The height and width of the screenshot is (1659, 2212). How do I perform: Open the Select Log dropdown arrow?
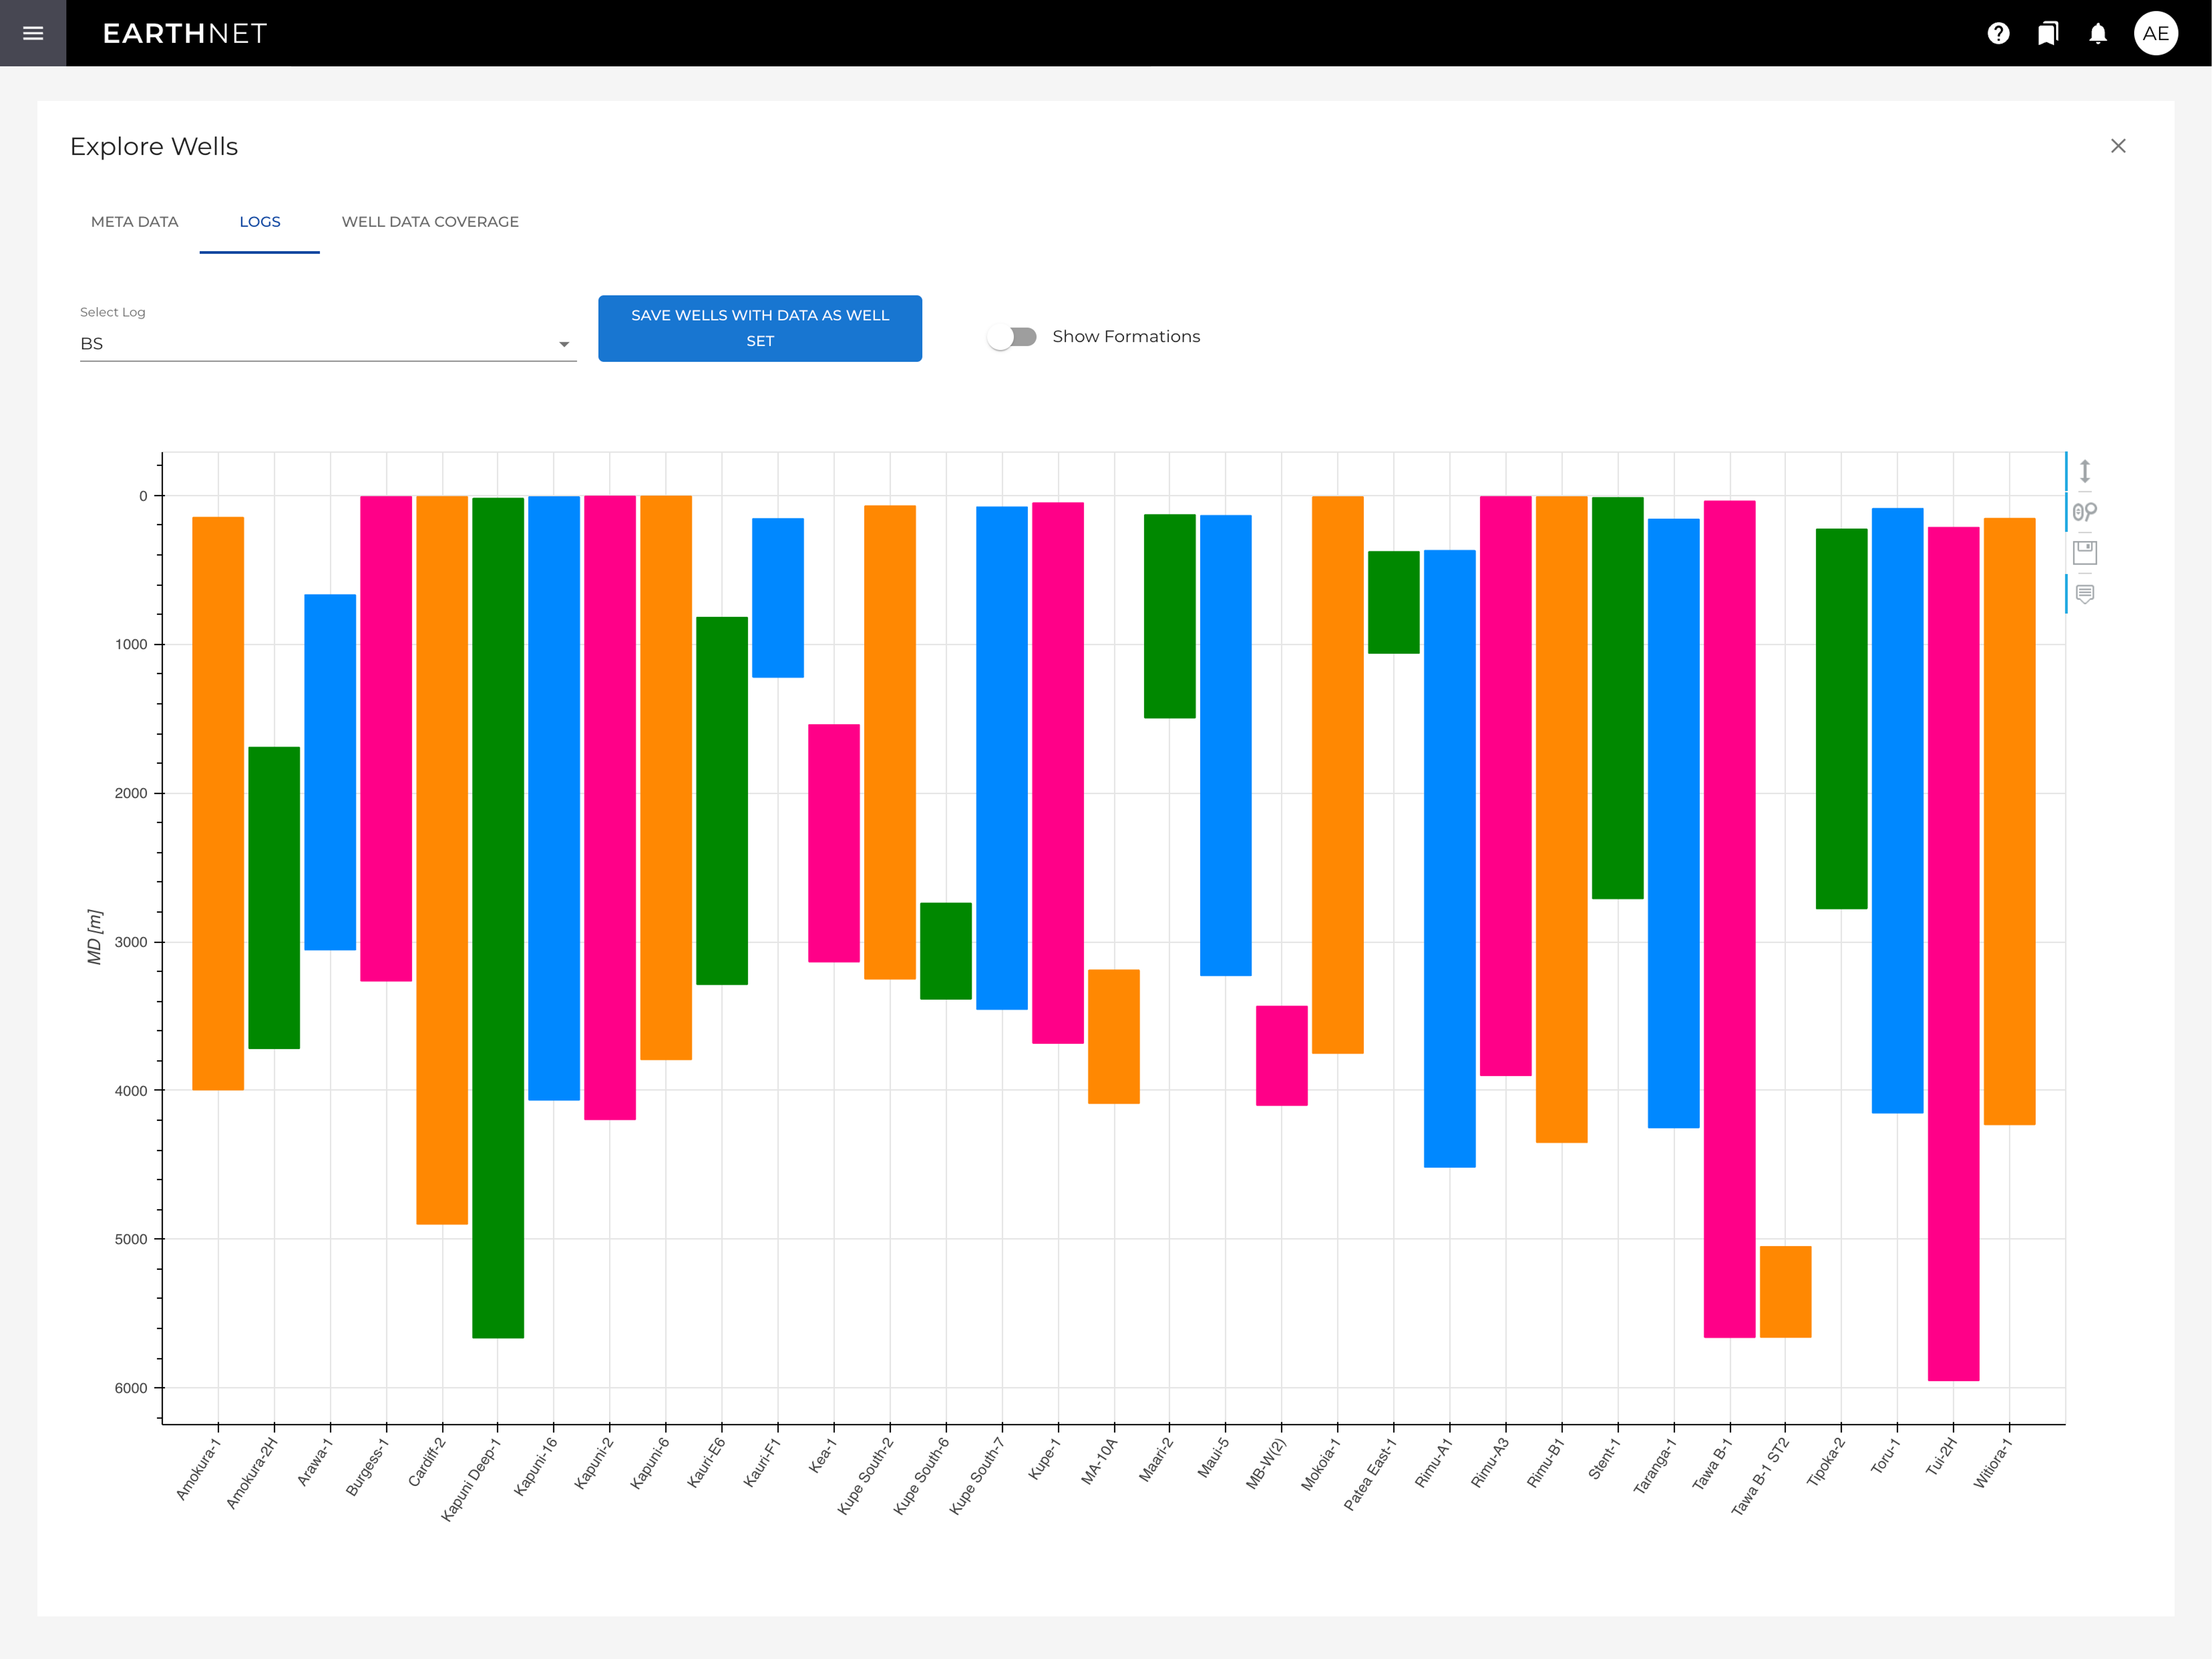point(564,344)
